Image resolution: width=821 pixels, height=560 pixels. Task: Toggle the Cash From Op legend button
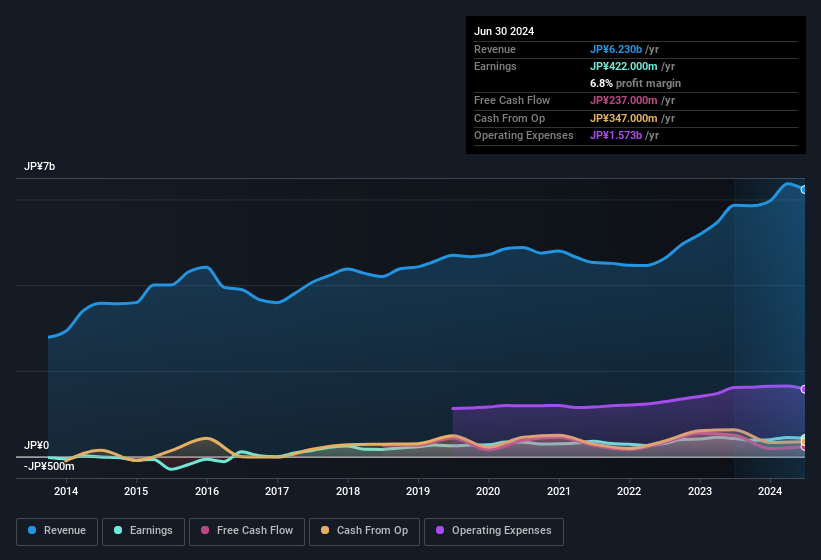(x=364, y=531)
